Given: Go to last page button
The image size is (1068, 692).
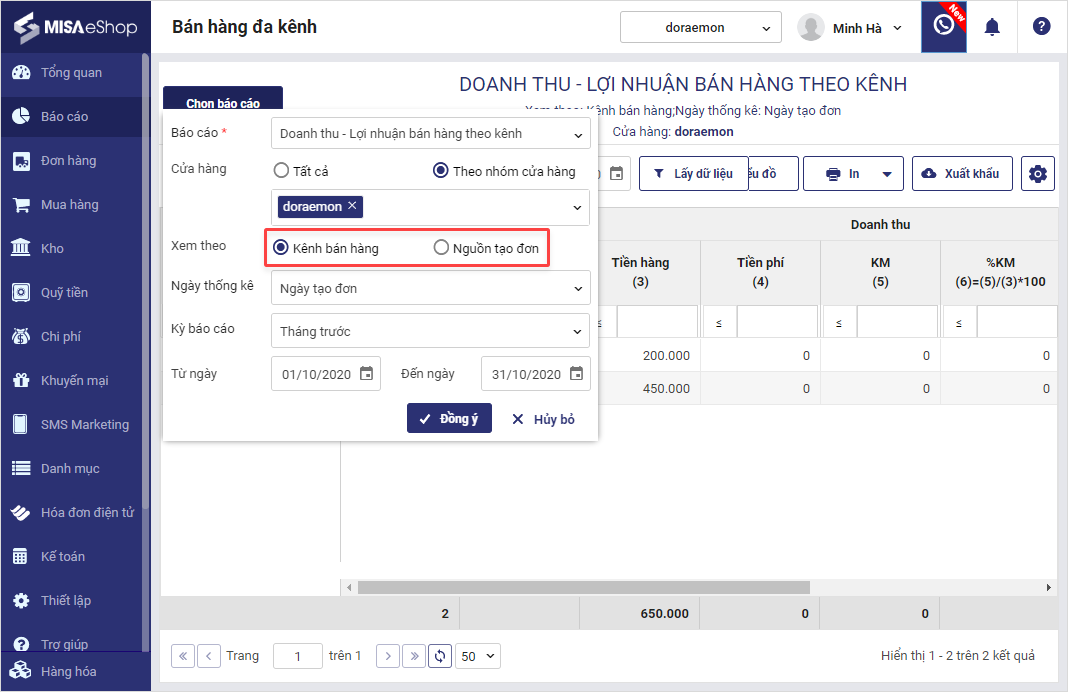Looking at the screenshot, I should [414, 656].
